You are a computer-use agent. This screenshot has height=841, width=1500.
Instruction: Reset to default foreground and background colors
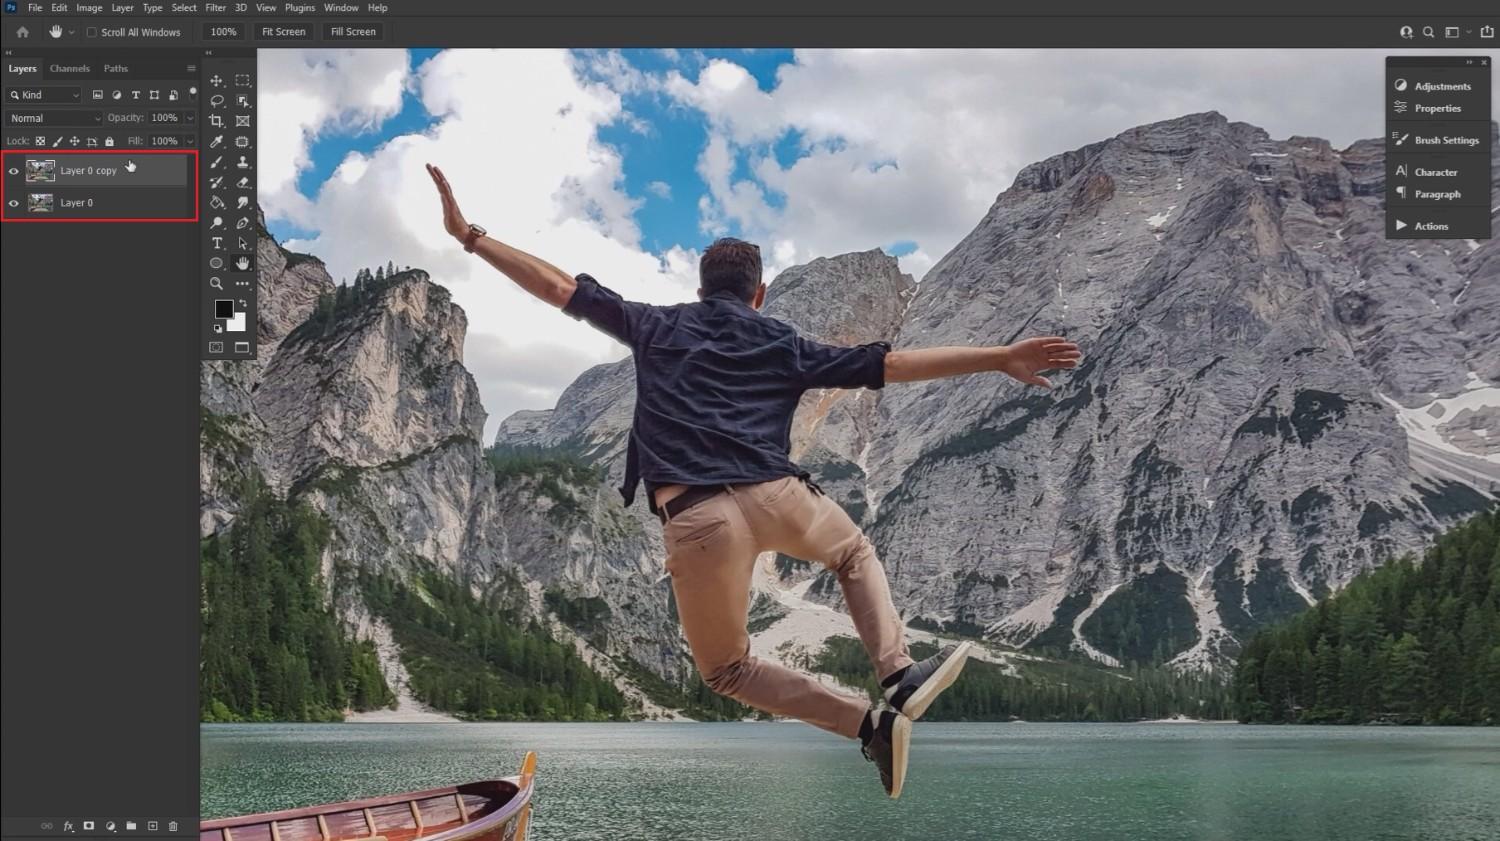point(218,328)
